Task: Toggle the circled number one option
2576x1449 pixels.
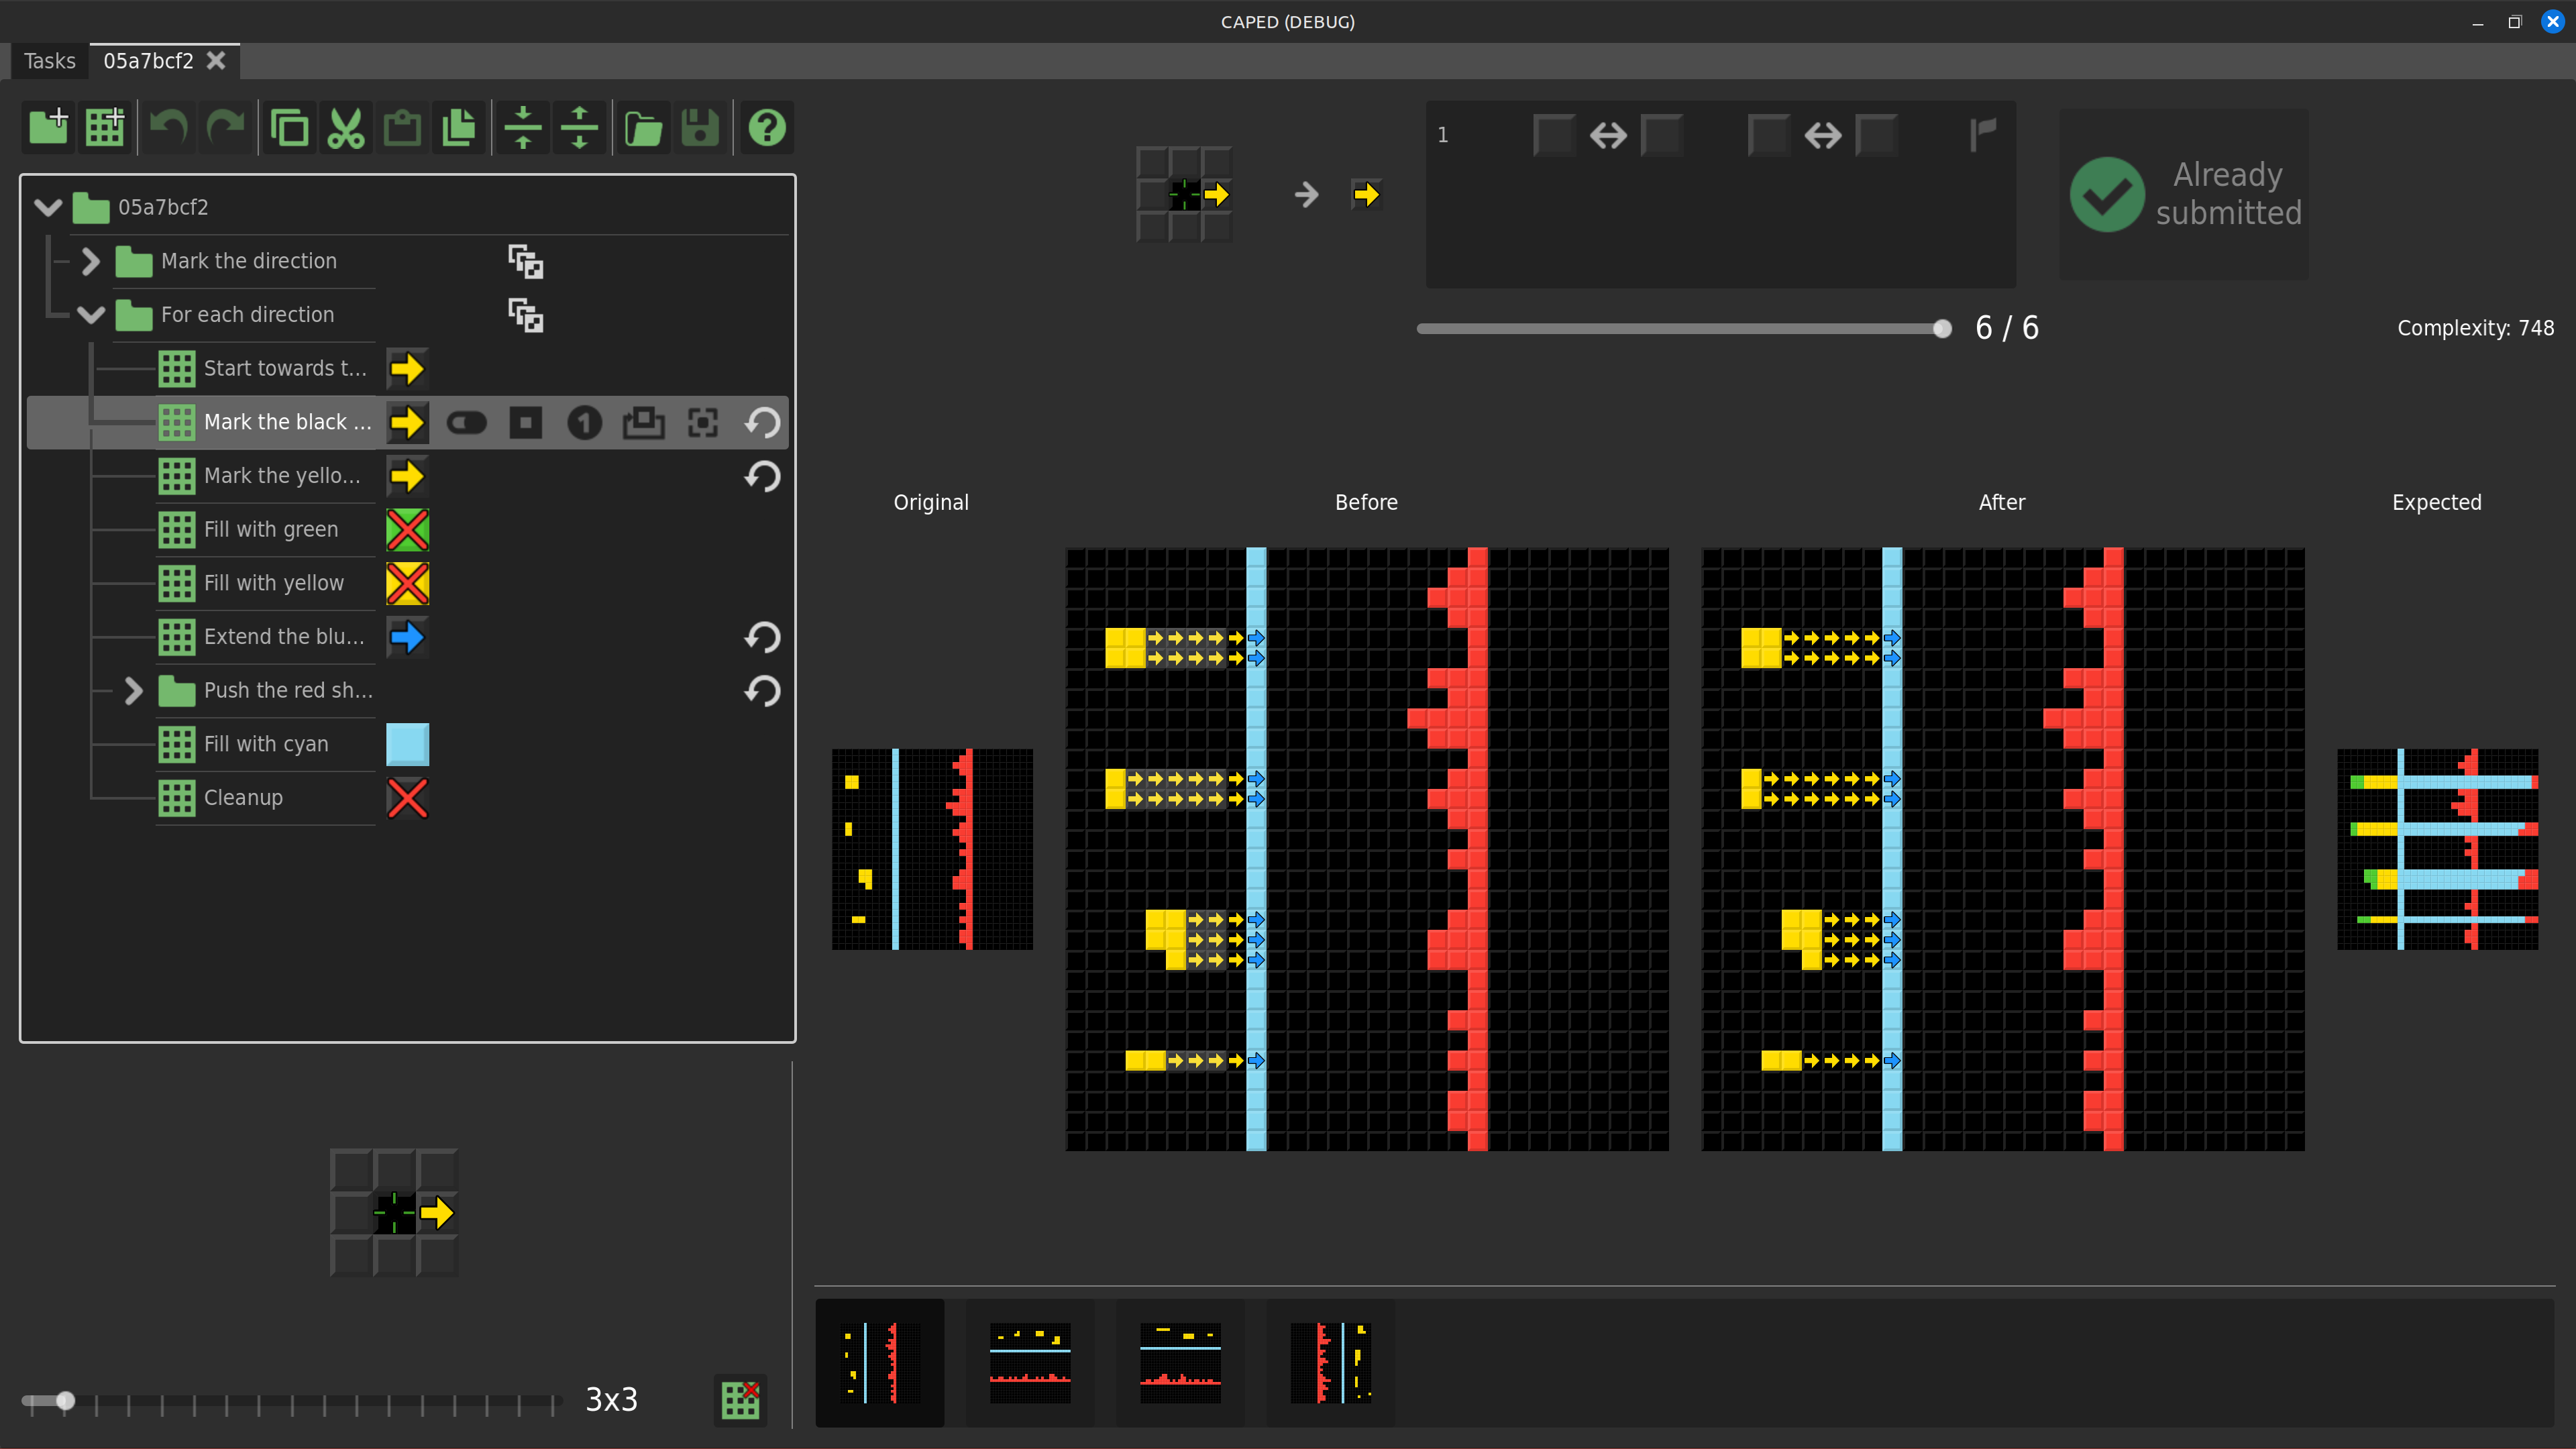Action: pyautogui.click(x=584, y=423)
